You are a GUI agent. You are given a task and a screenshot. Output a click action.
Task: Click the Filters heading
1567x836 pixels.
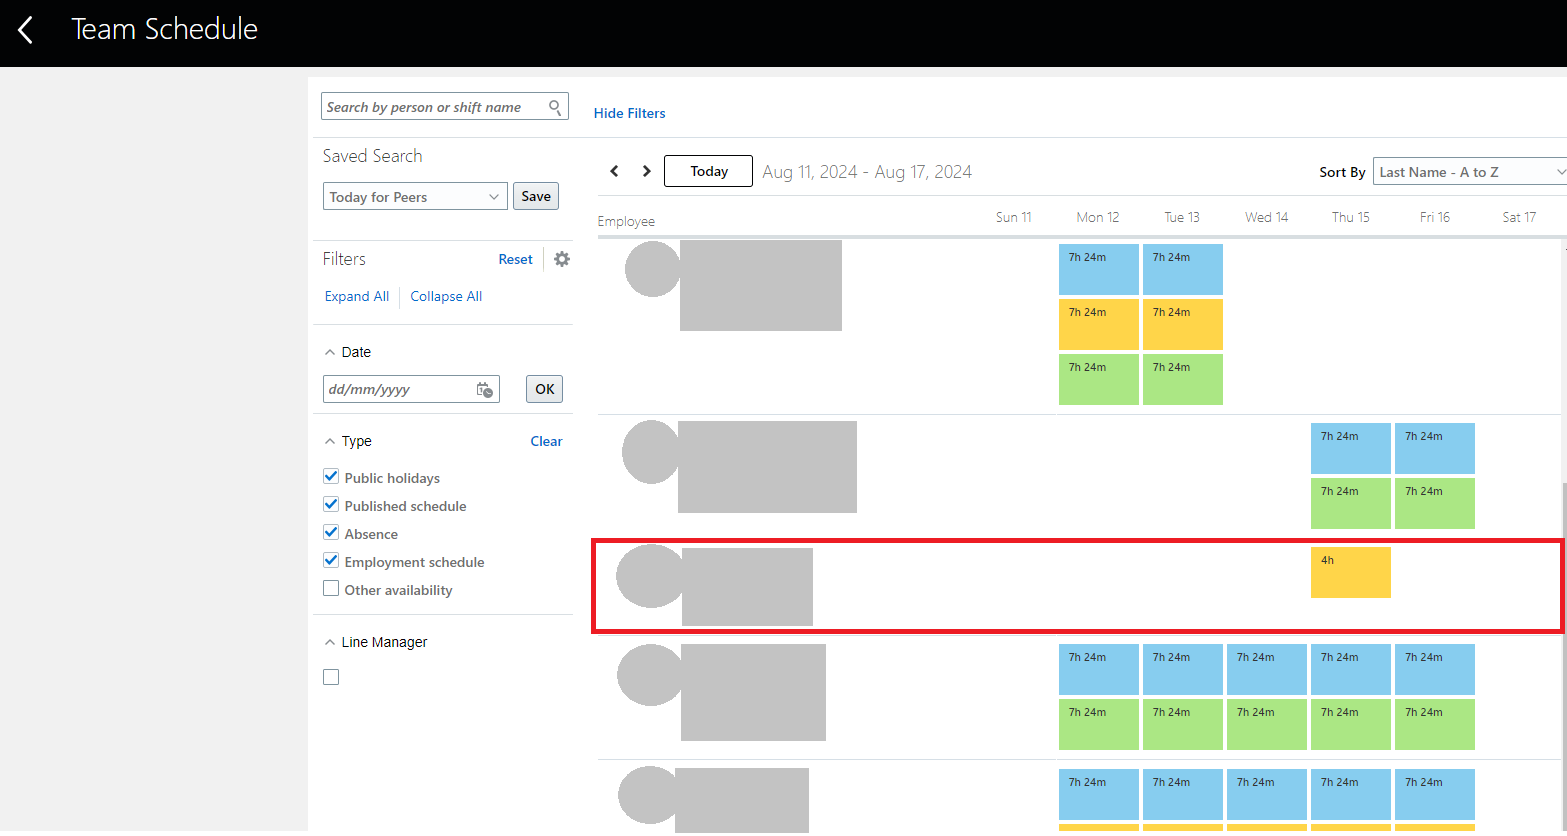point(344,259)
